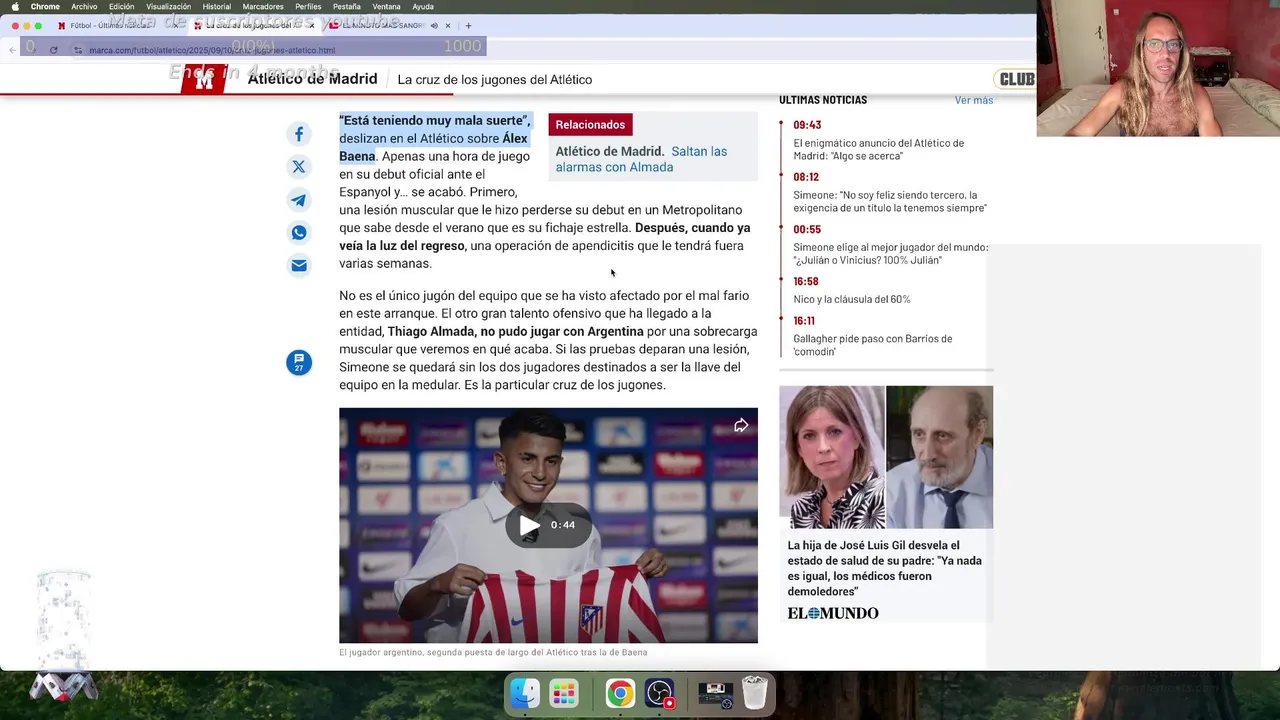This screenshot has height=720, width=1280.
Task: Open the minimized OBS window in Dock
Action: [716, 693]
